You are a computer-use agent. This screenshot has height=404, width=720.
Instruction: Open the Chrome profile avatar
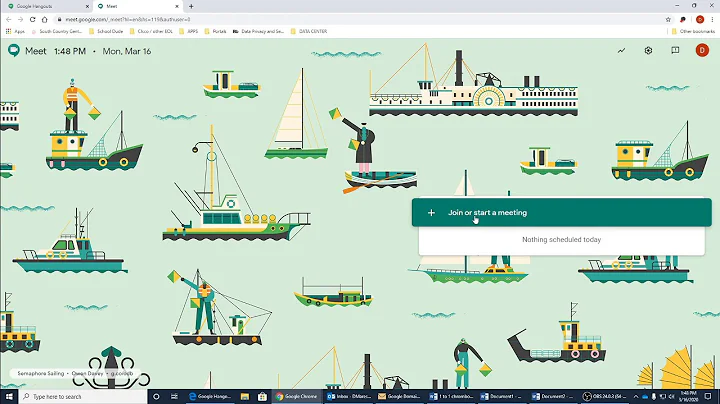(700, 19)
